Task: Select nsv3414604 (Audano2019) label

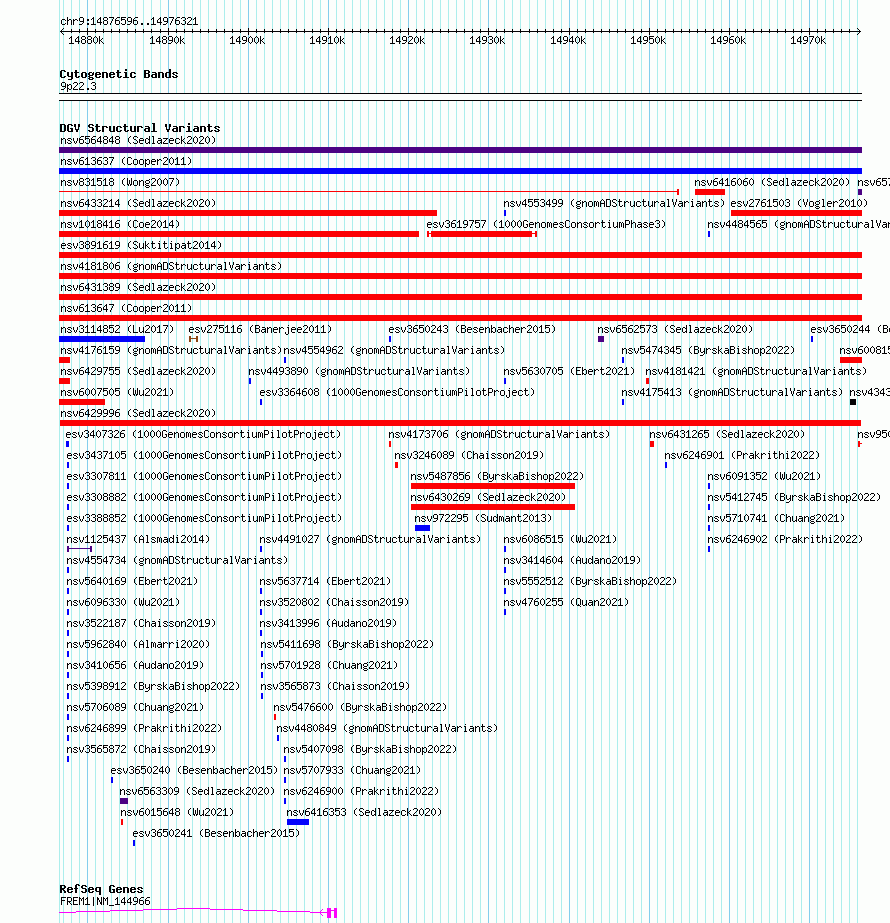Action: (x=572, y=560)
